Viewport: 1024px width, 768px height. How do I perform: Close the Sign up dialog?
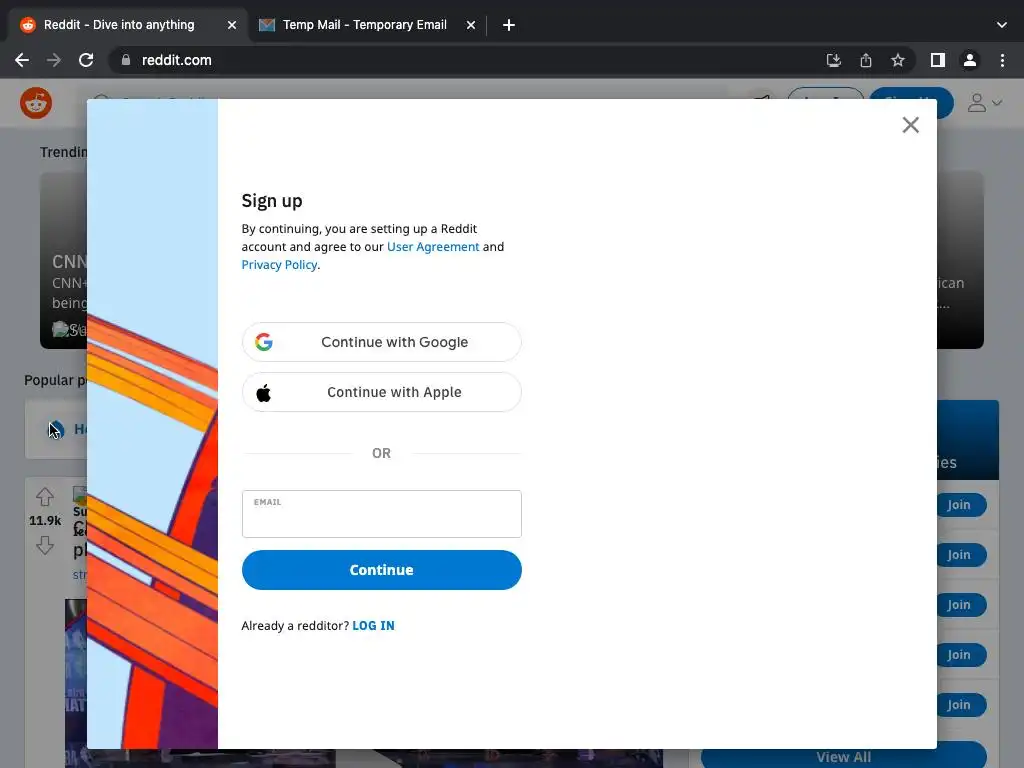910,125
